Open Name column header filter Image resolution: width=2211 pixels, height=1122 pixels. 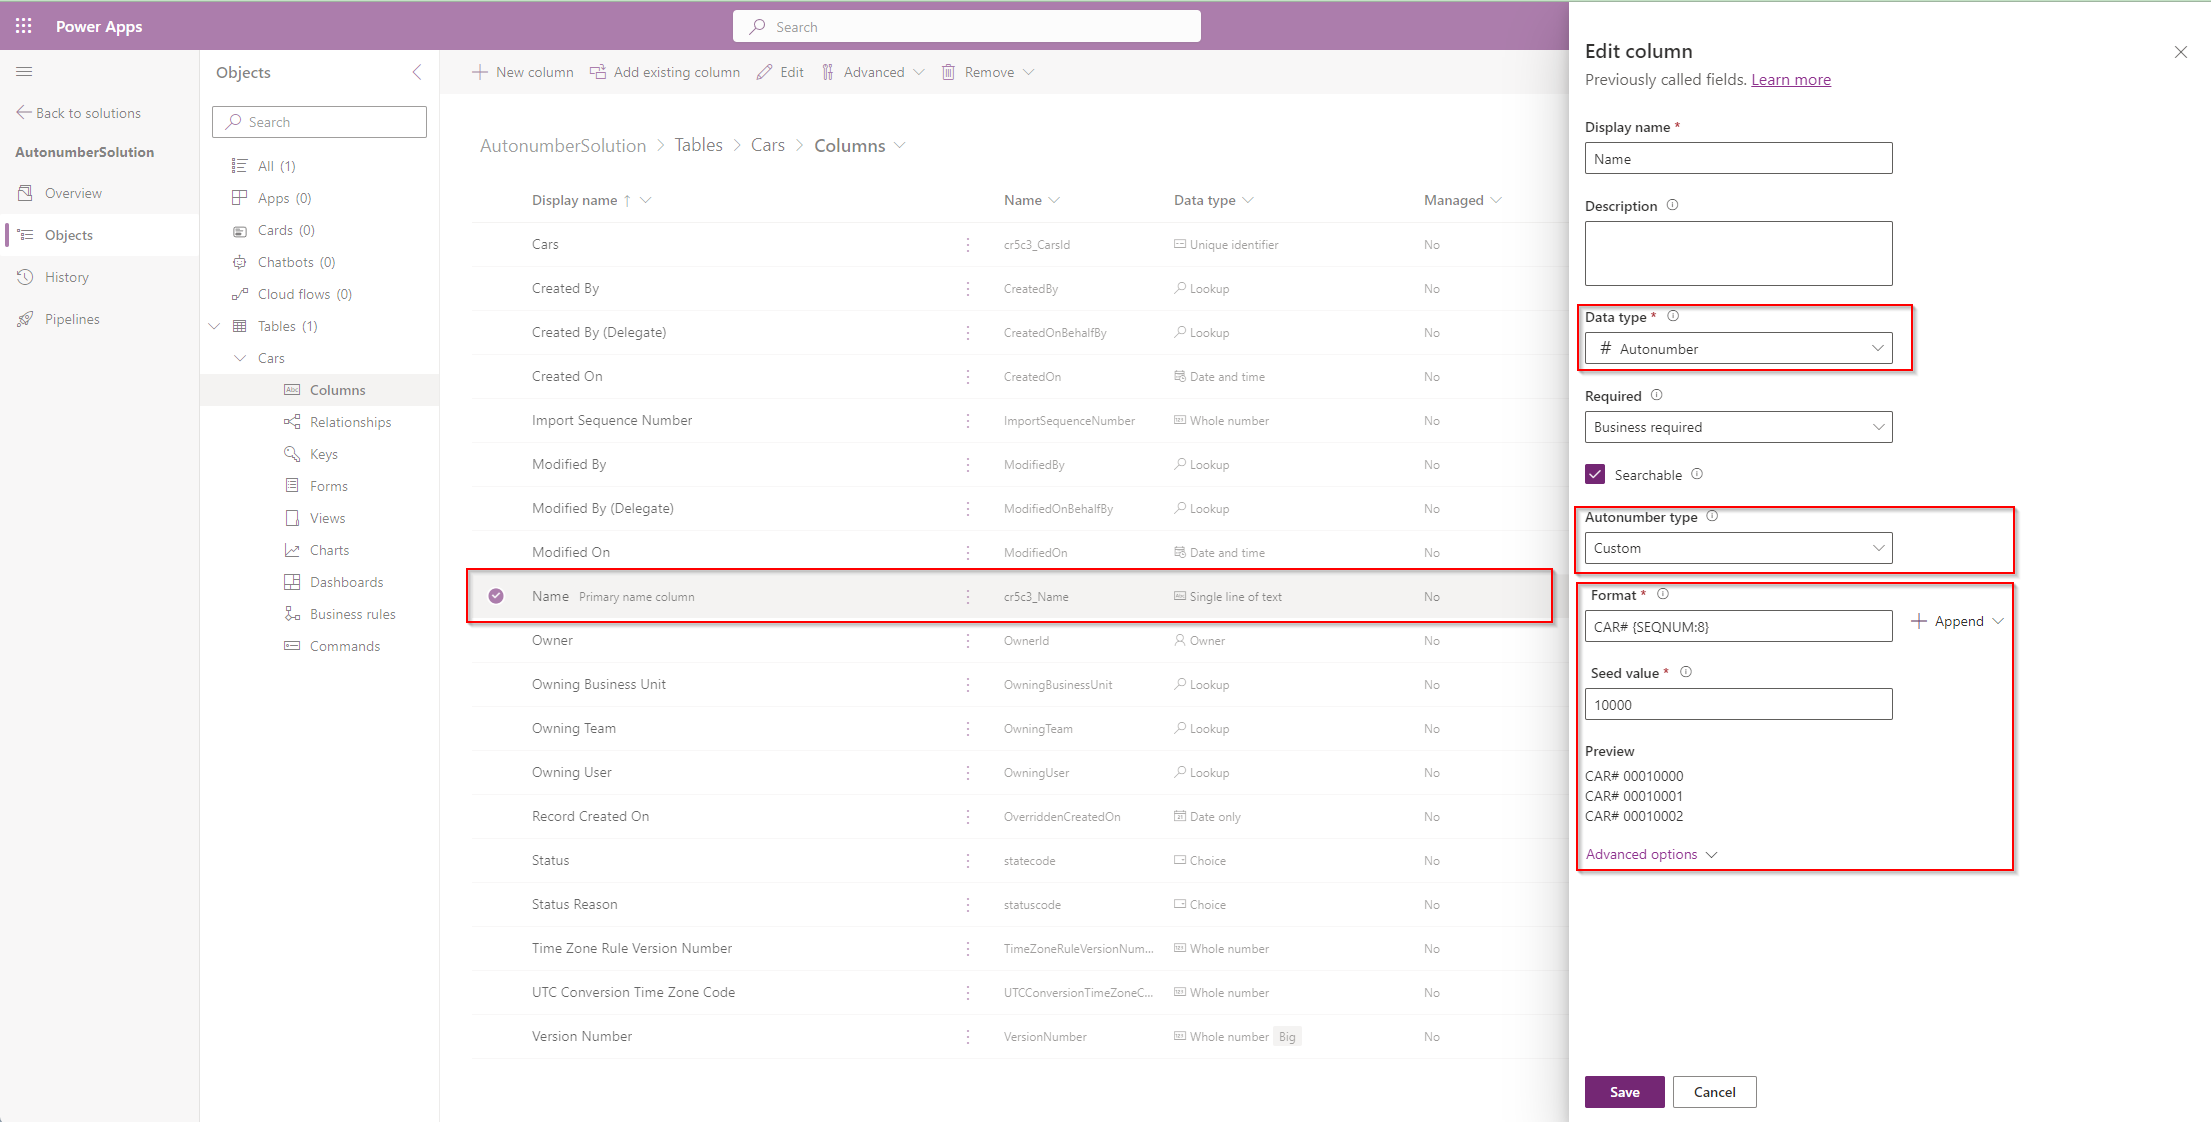pos(1055,200)
